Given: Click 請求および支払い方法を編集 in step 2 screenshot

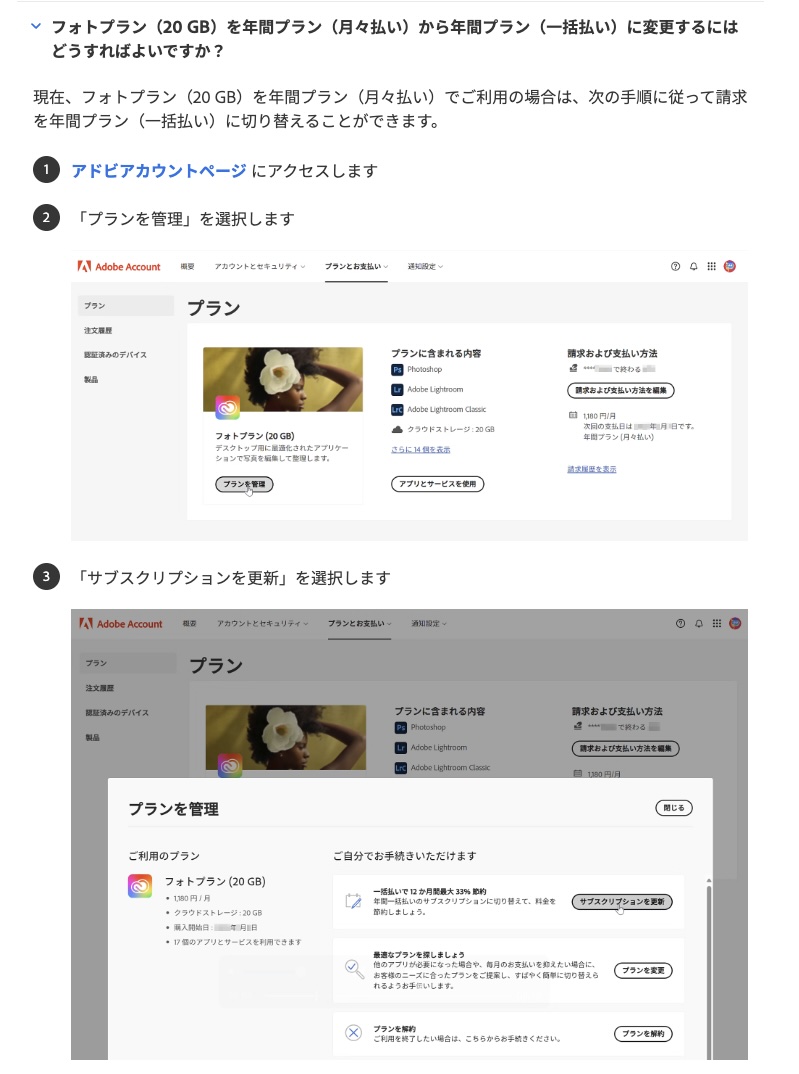Looking at the screenshot, I should [x=621, y=390].
